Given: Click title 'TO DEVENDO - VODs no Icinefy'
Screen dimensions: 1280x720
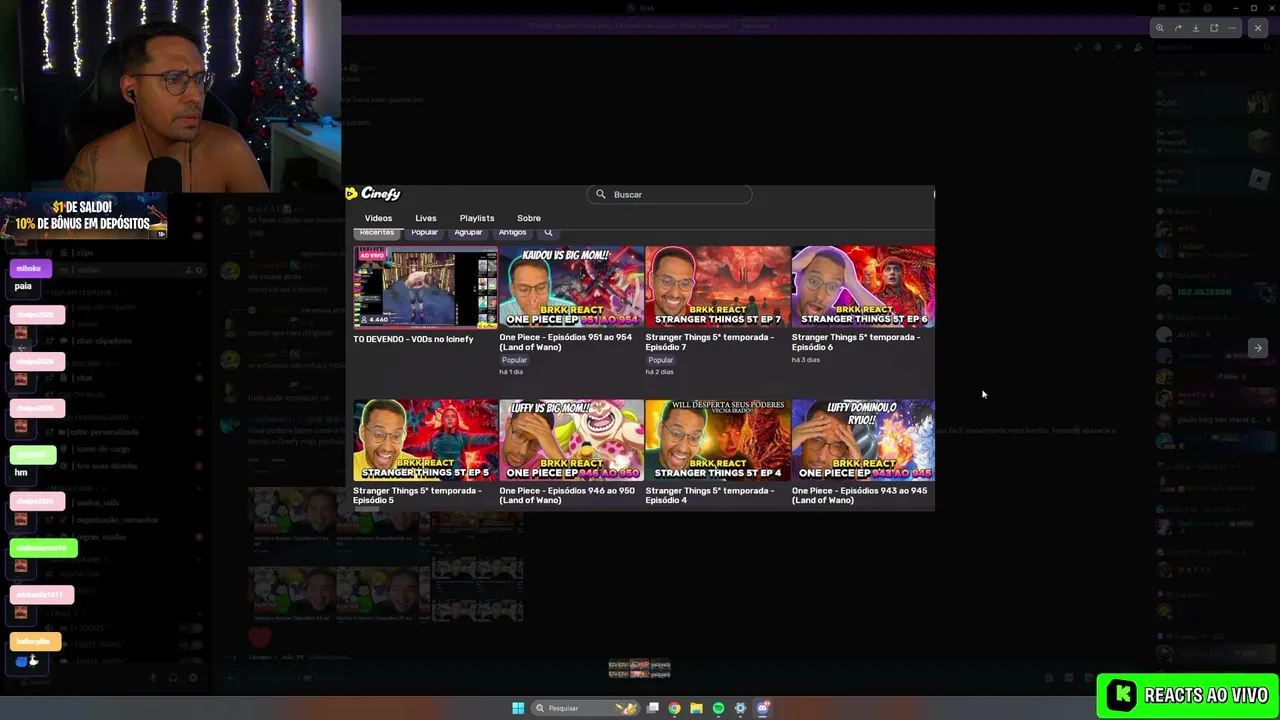Looking at the screenshot, I should tap(413, 339).
